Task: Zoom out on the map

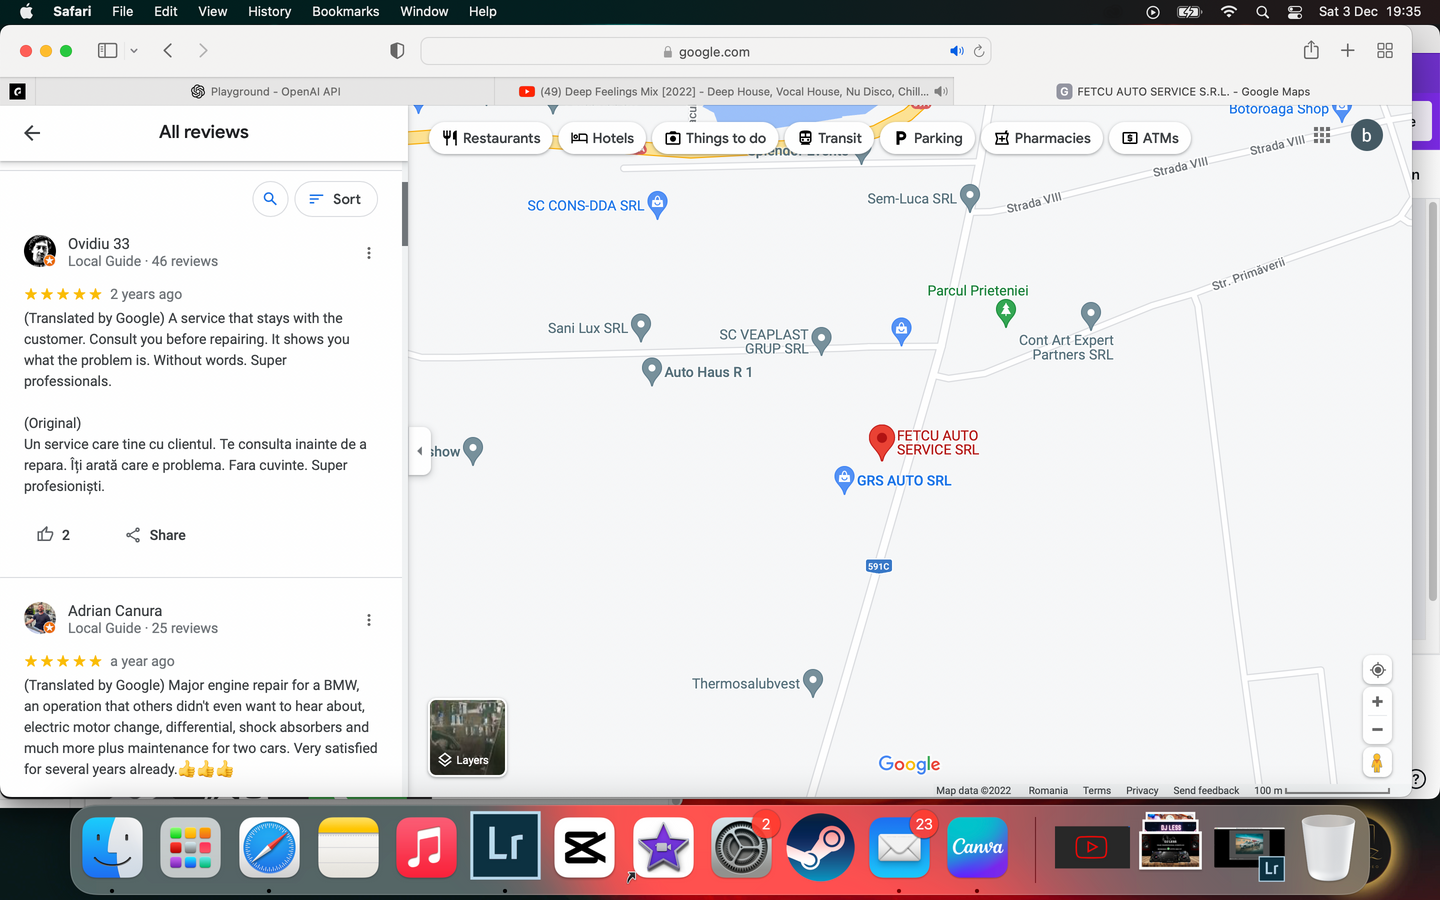Action: [x=1377, y=730]
